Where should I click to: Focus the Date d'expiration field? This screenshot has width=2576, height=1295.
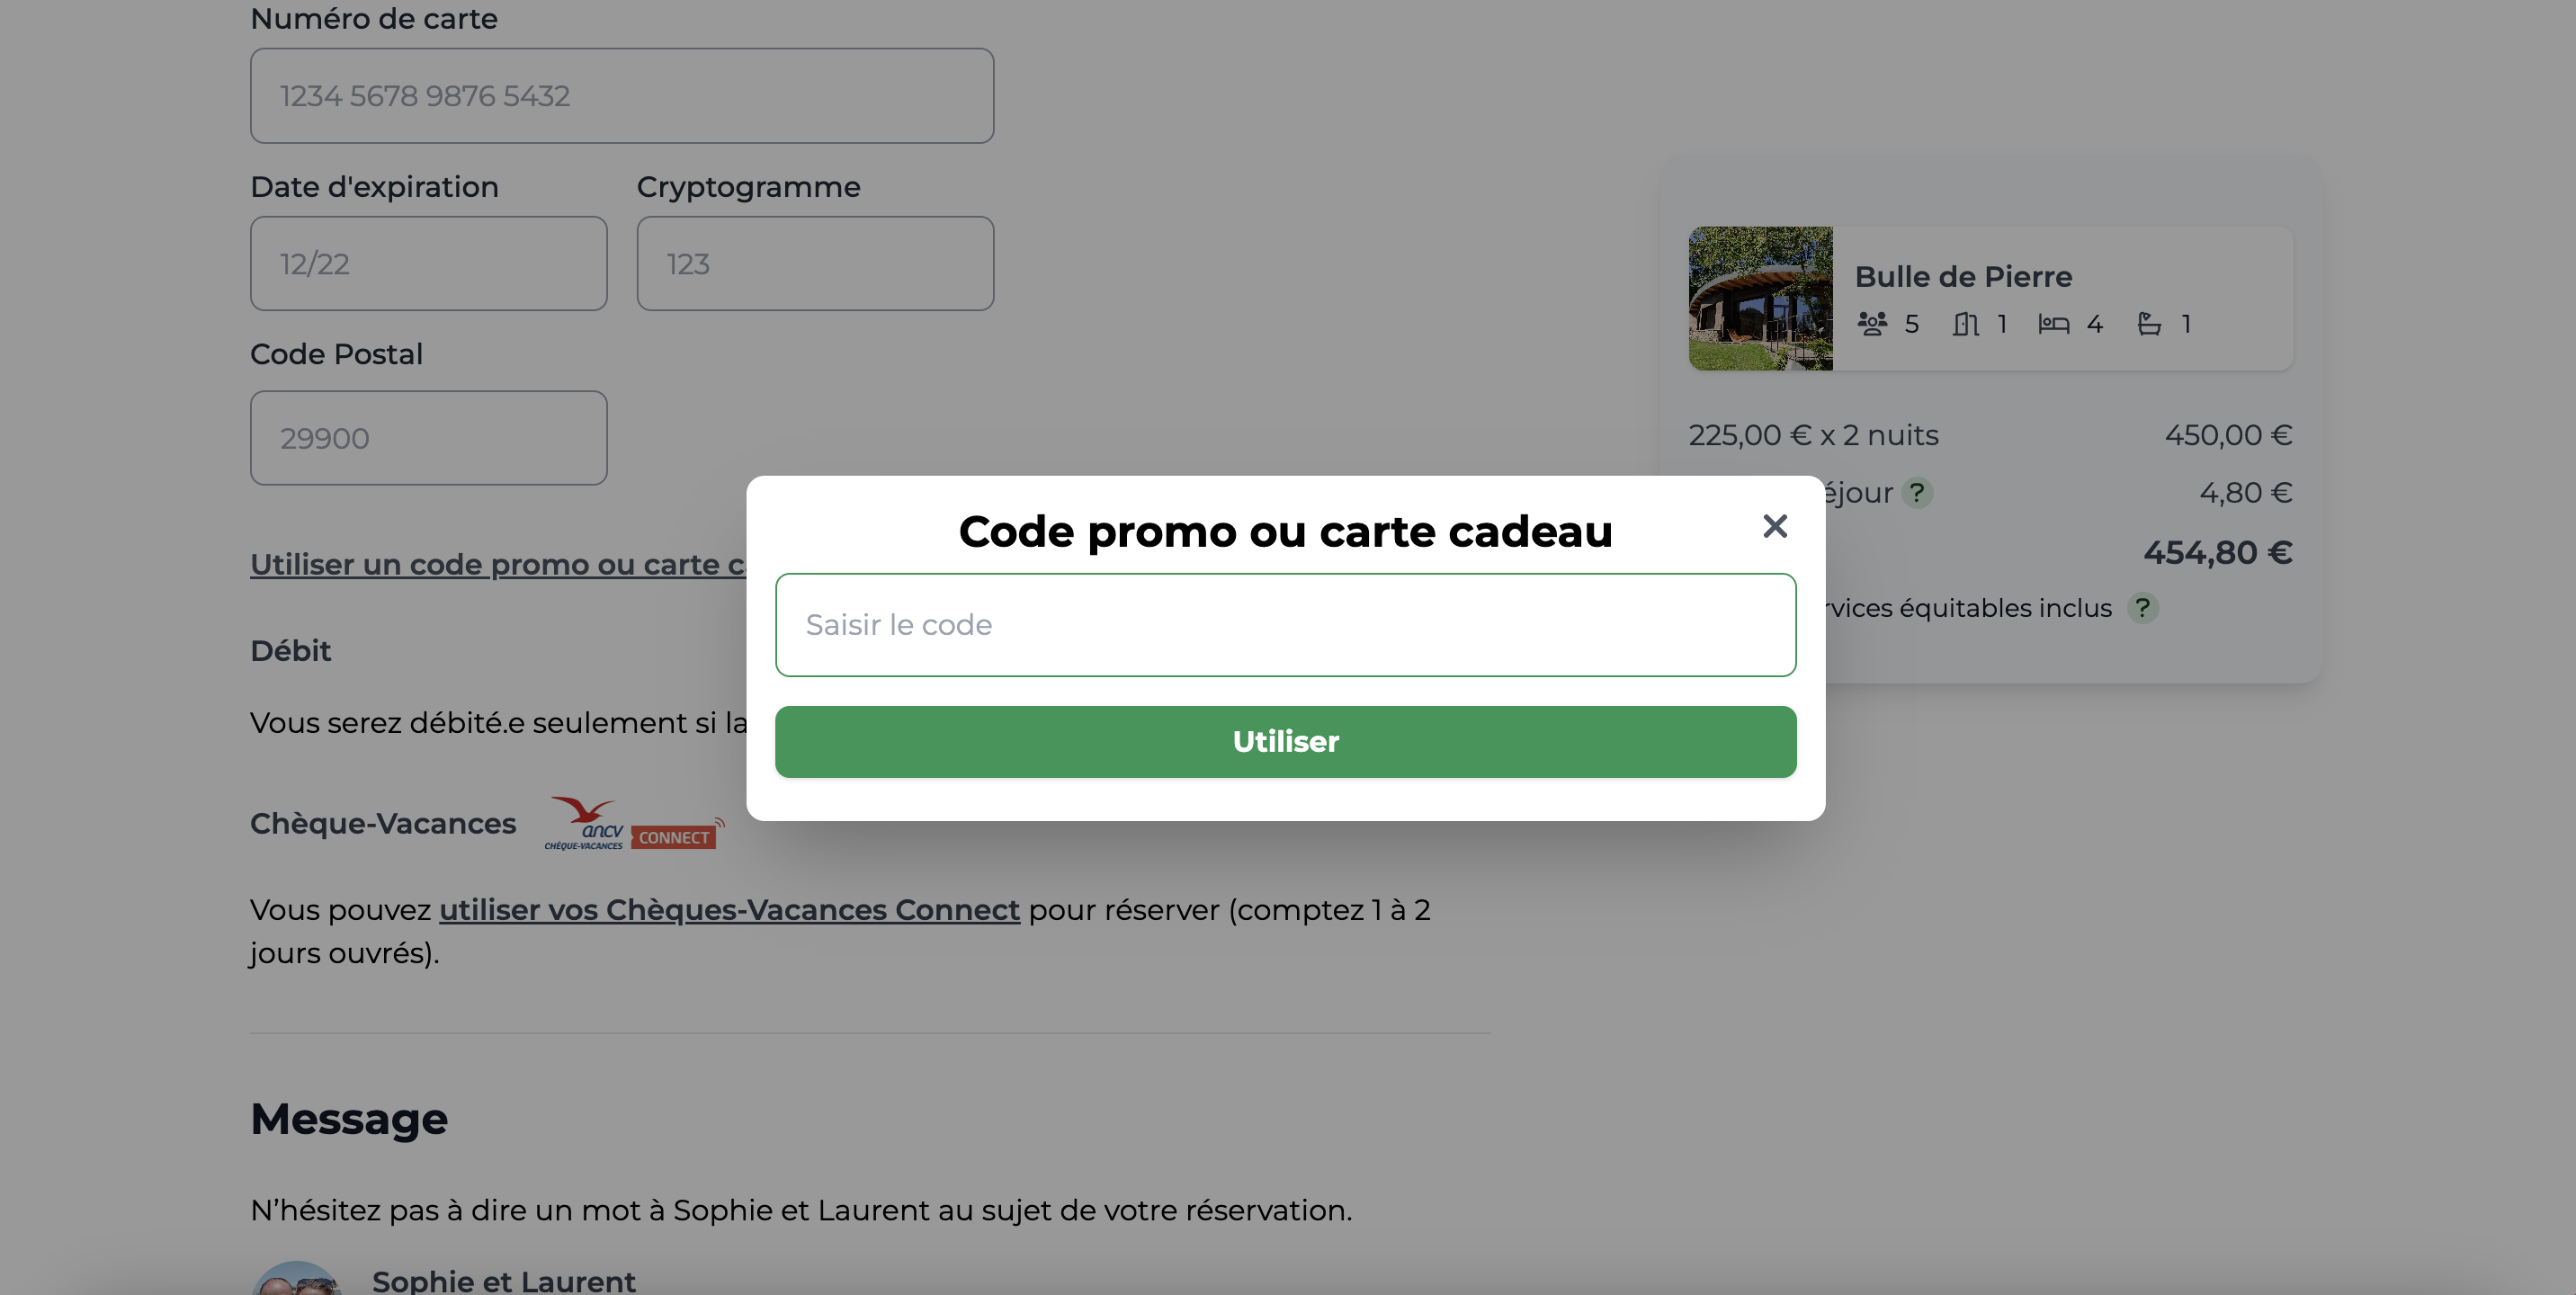click(428, 264)
